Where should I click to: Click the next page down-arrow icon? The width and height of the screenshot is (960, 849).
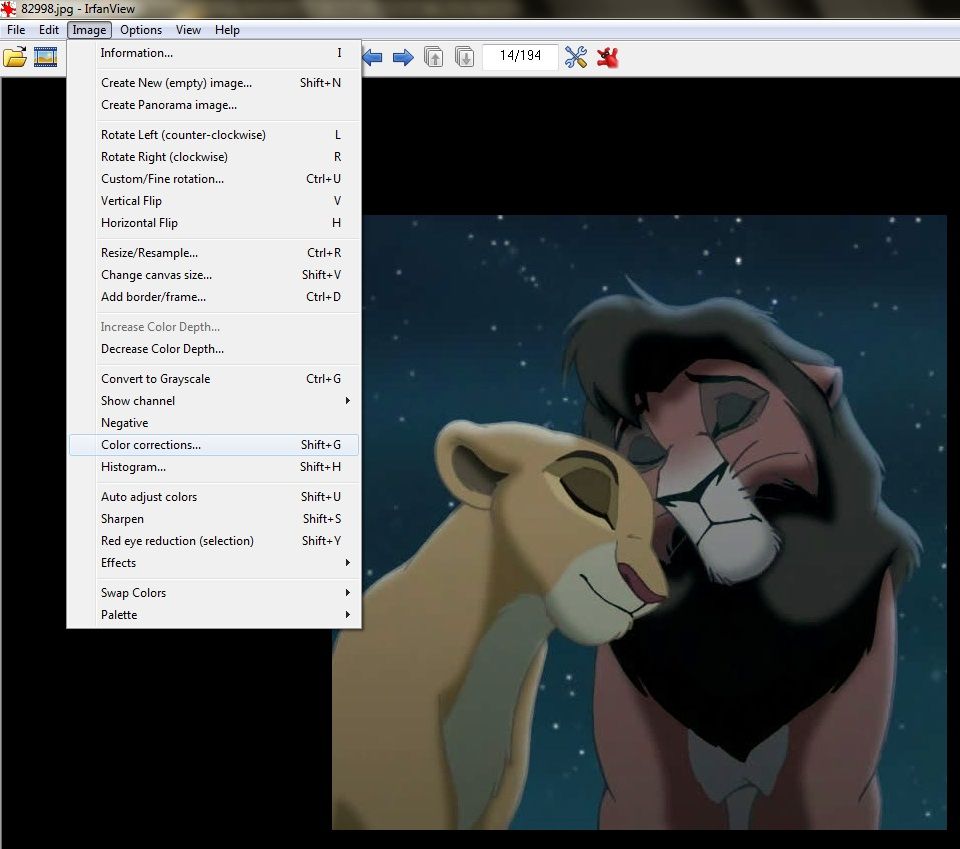click(x=465, y=57)
